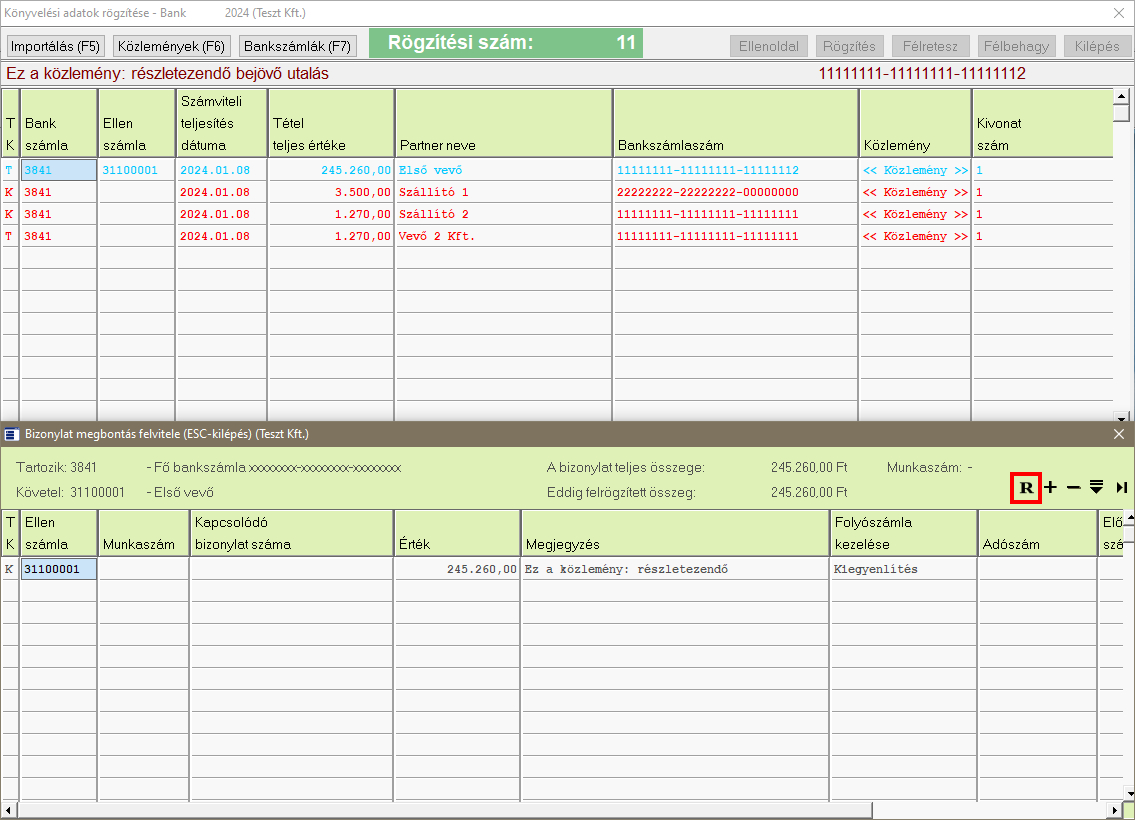1135x820 pixels.
Task: Close the Bizonylat megbontás felvitele panel
Action: pos(1119,434)
